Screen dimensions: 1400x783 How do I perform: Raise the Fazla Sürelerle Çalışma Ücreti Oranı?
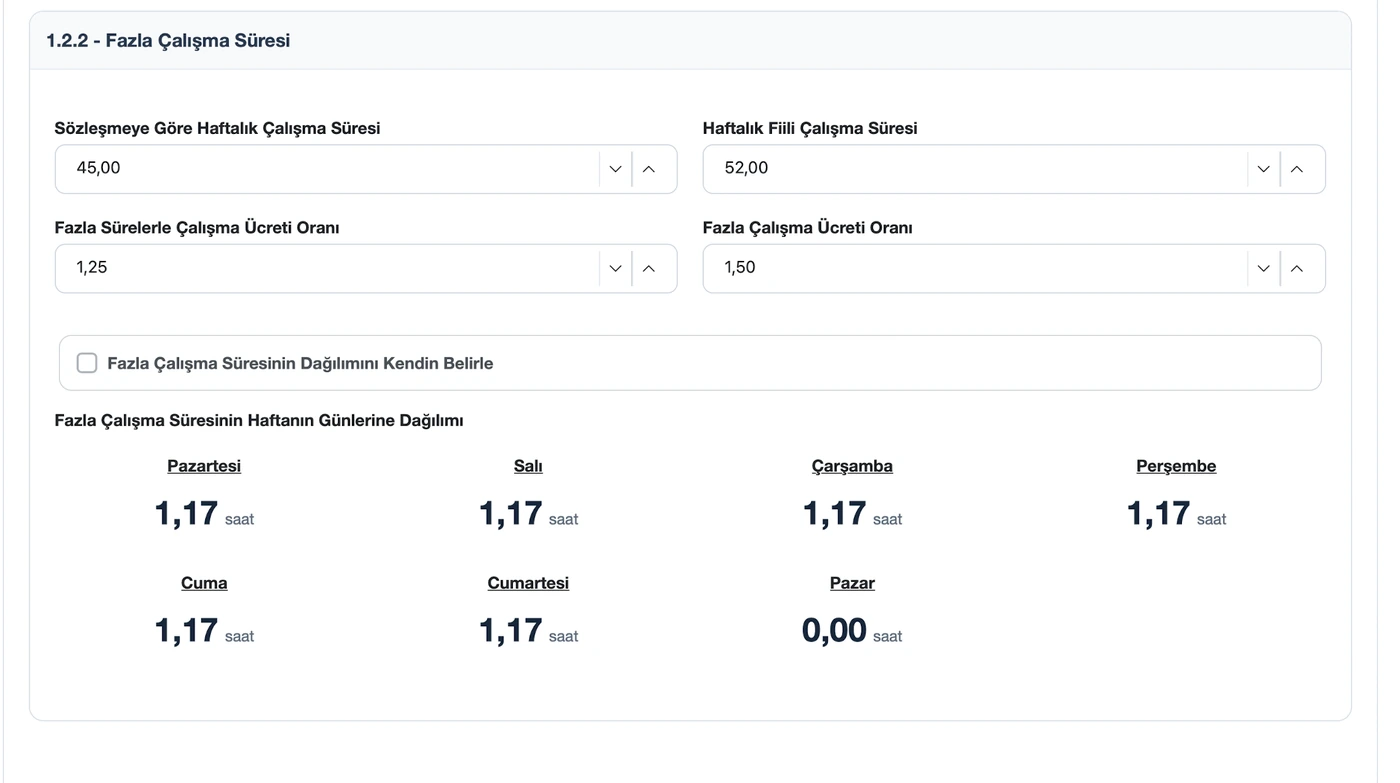coord(649,268)
